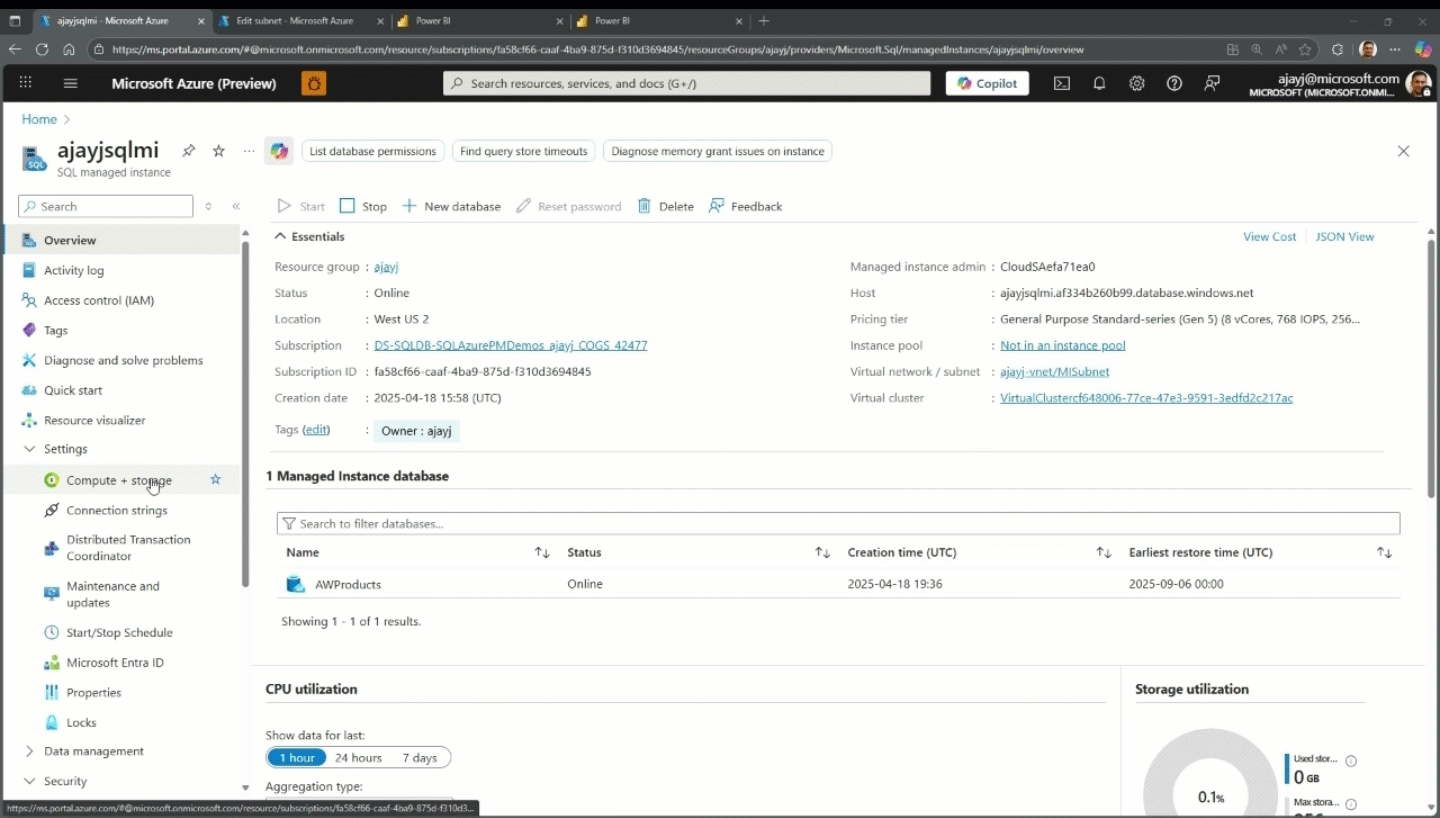Sort databases by Status column
Viewport: 1440px width, 818px height.
(823, 552)
